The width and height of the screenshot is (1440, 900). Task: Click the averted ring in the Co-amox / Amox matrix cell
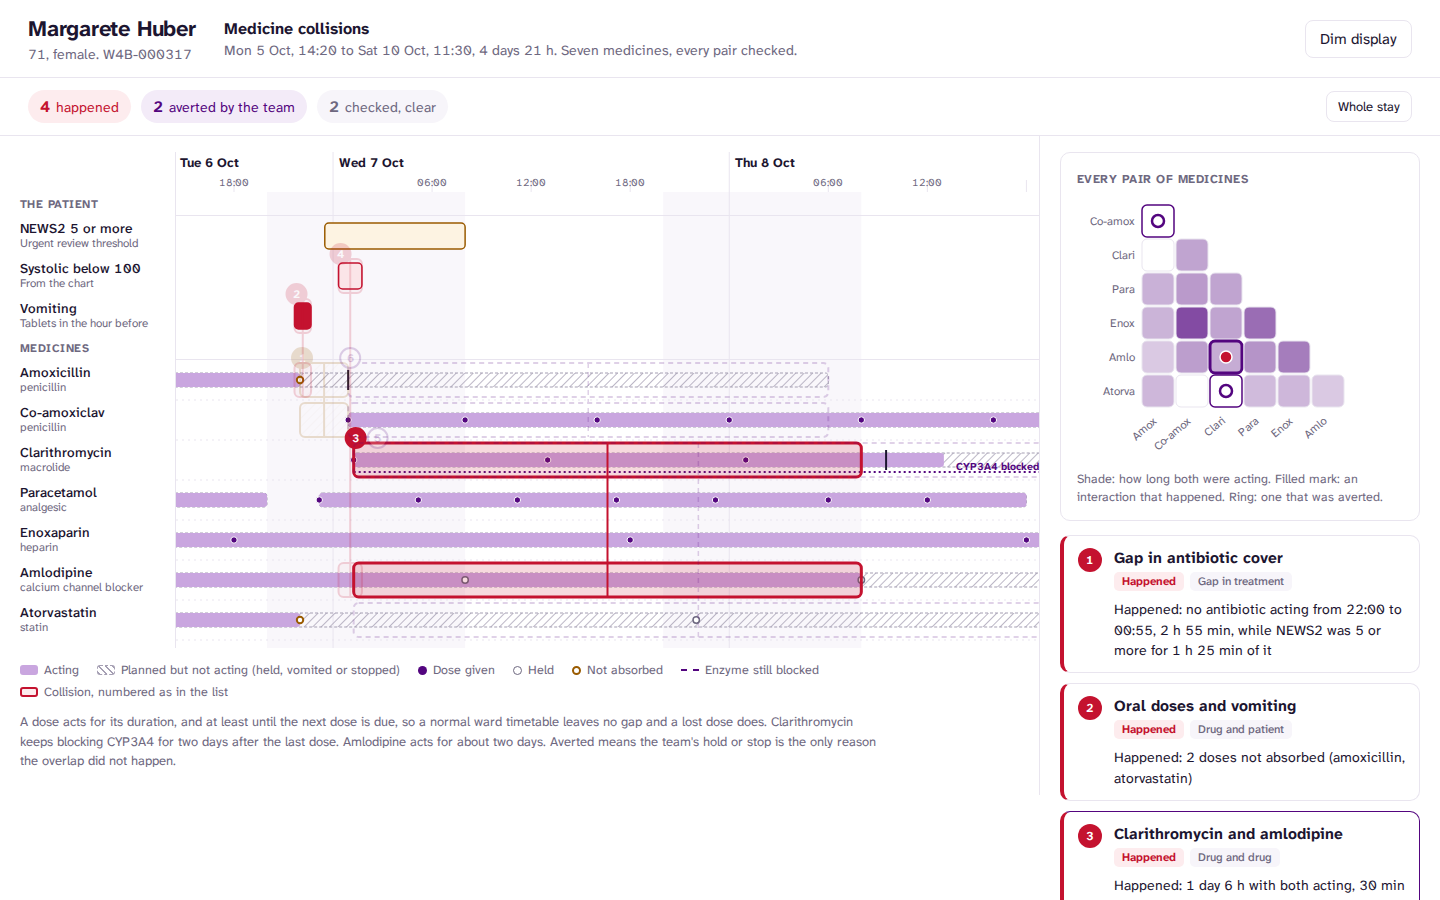click(1158, 221)
